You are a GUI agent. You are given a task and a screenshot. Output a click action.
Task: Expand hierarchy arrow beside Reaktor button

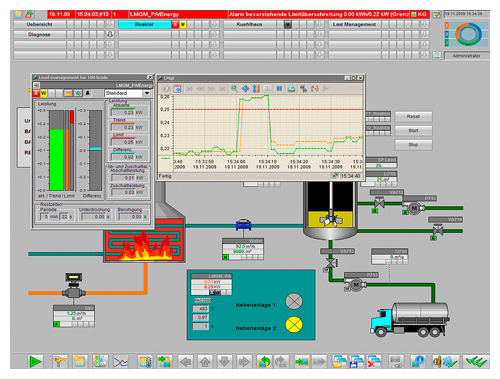pyautogui.click(x=215, y=24)
